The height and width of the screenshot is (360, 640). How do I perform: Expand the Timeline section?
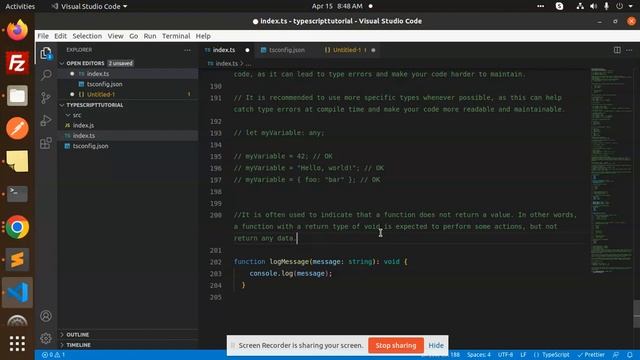(x=78, y=345)
